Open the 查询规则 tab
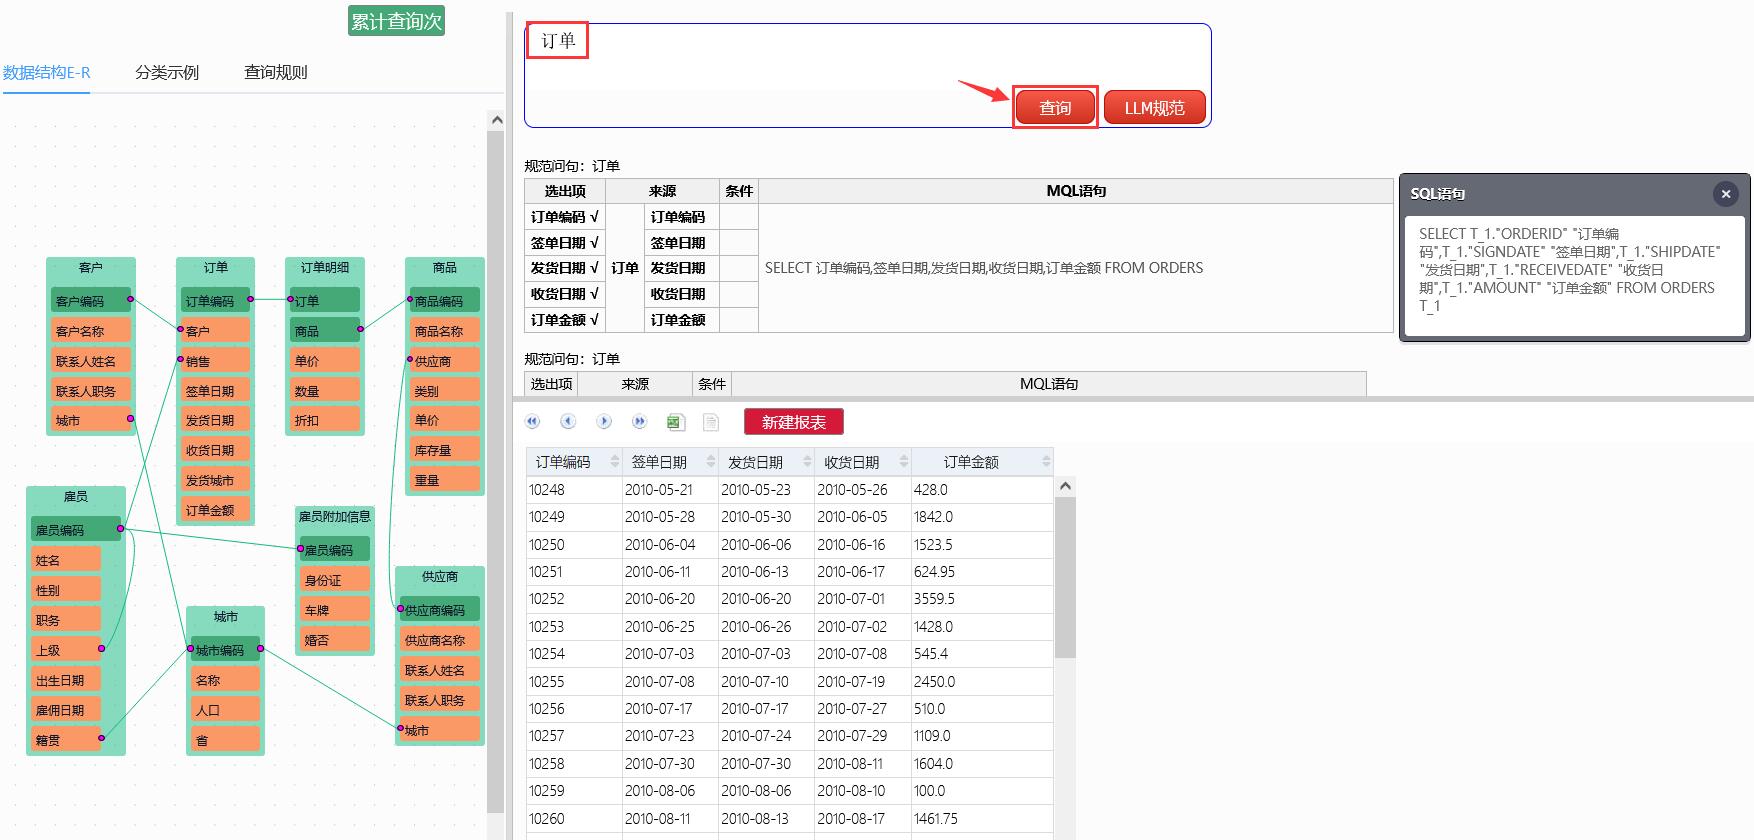Image resolution: width=1754 pixels, height=840 pixels. pyautogui.click(x=275, y=73)
